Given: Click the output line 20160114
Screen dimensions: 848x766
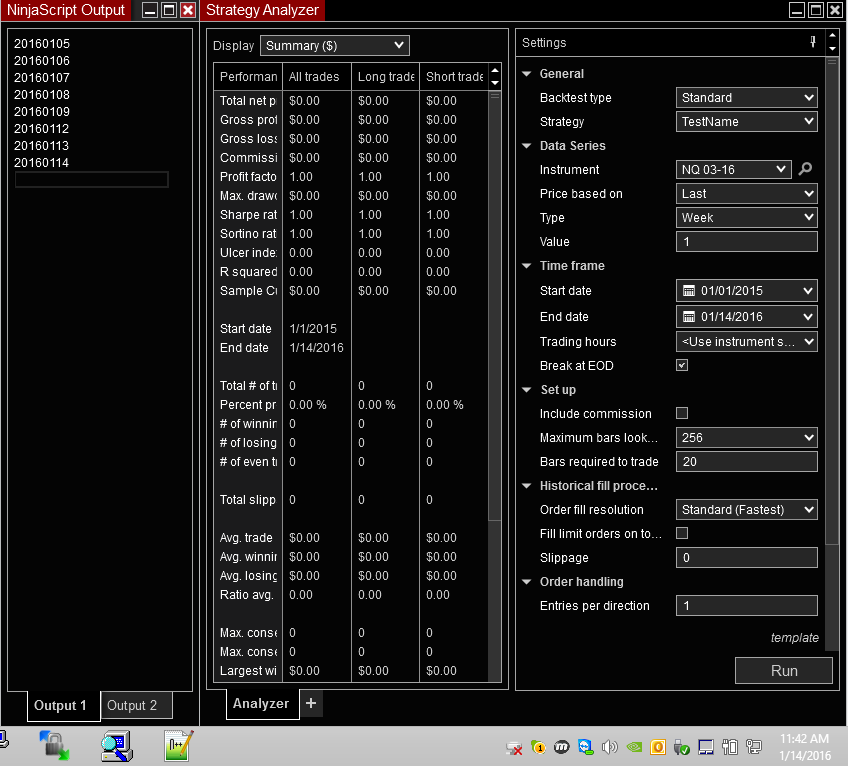Looking at the screenshot, I should point(42,162).
